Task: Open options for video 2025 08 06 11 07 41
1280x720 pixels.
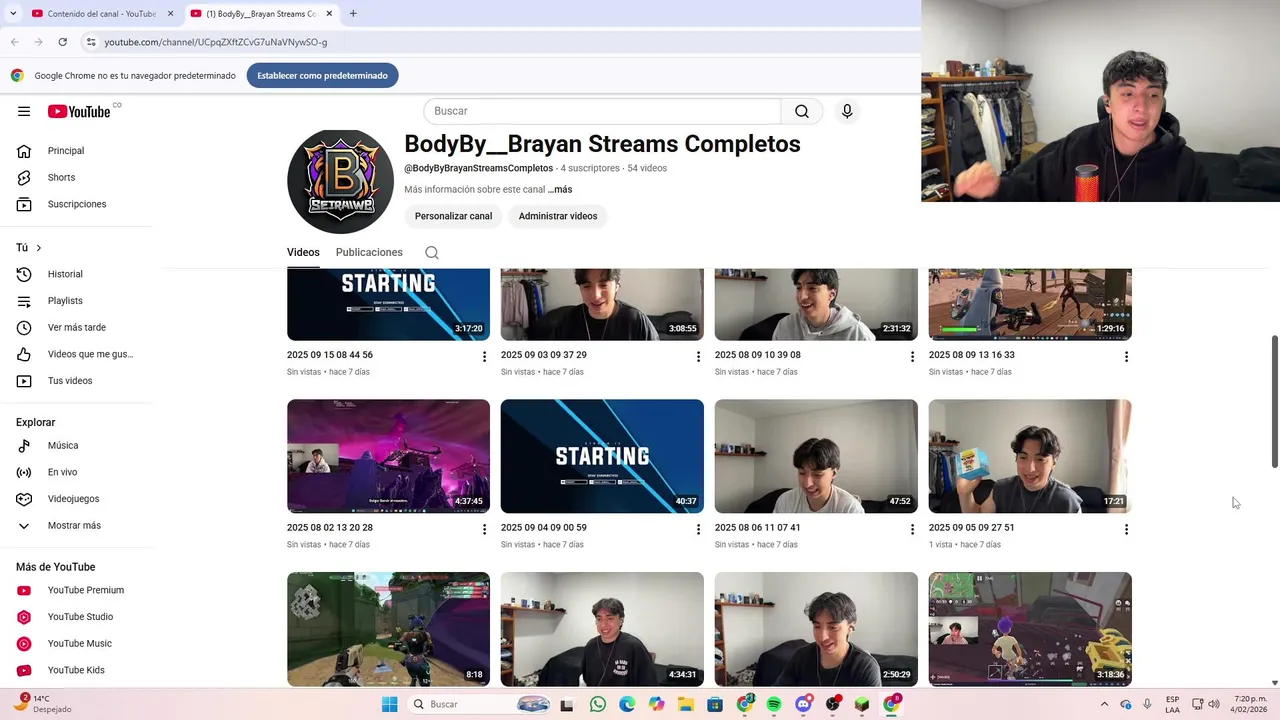Action: point(912,530)
